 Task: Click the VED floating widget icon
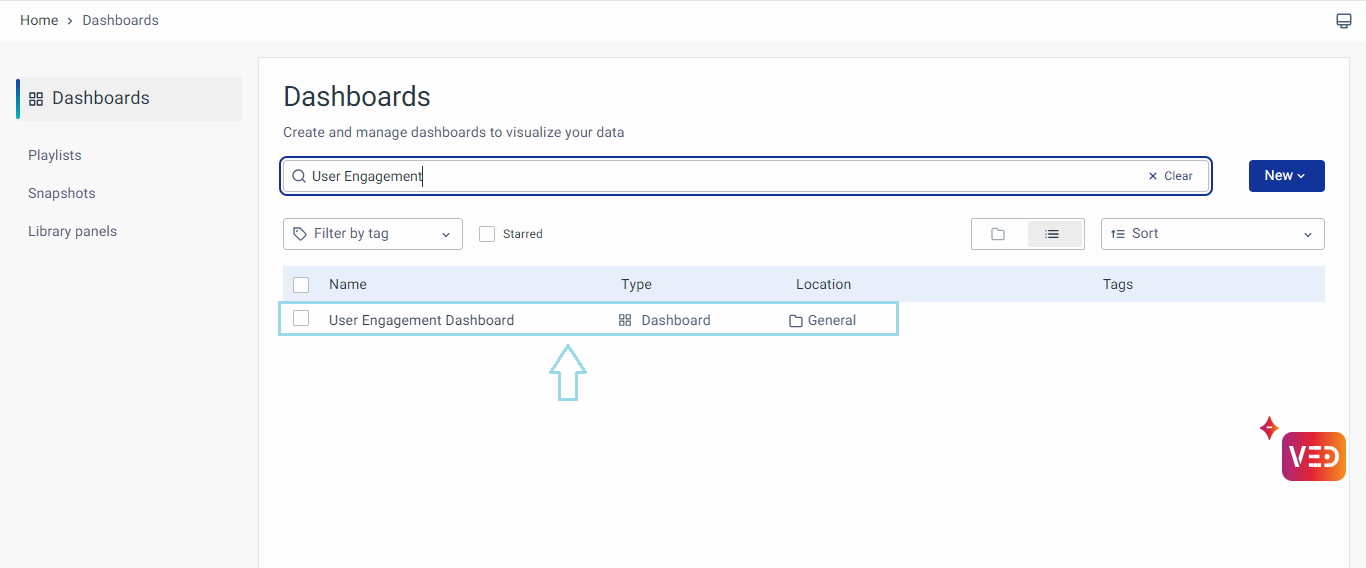coord(1313,457)
